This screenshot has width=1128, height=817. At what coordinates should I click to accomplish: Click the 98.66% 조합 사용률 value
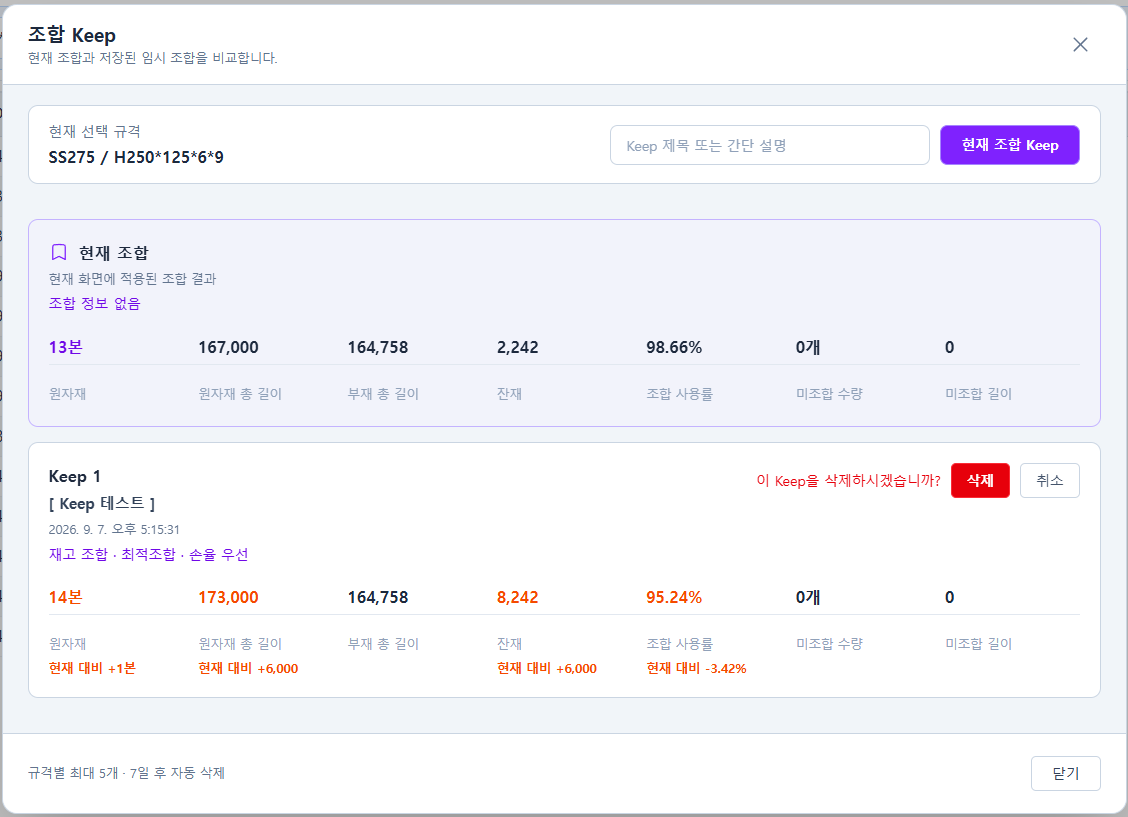(673, 347)
